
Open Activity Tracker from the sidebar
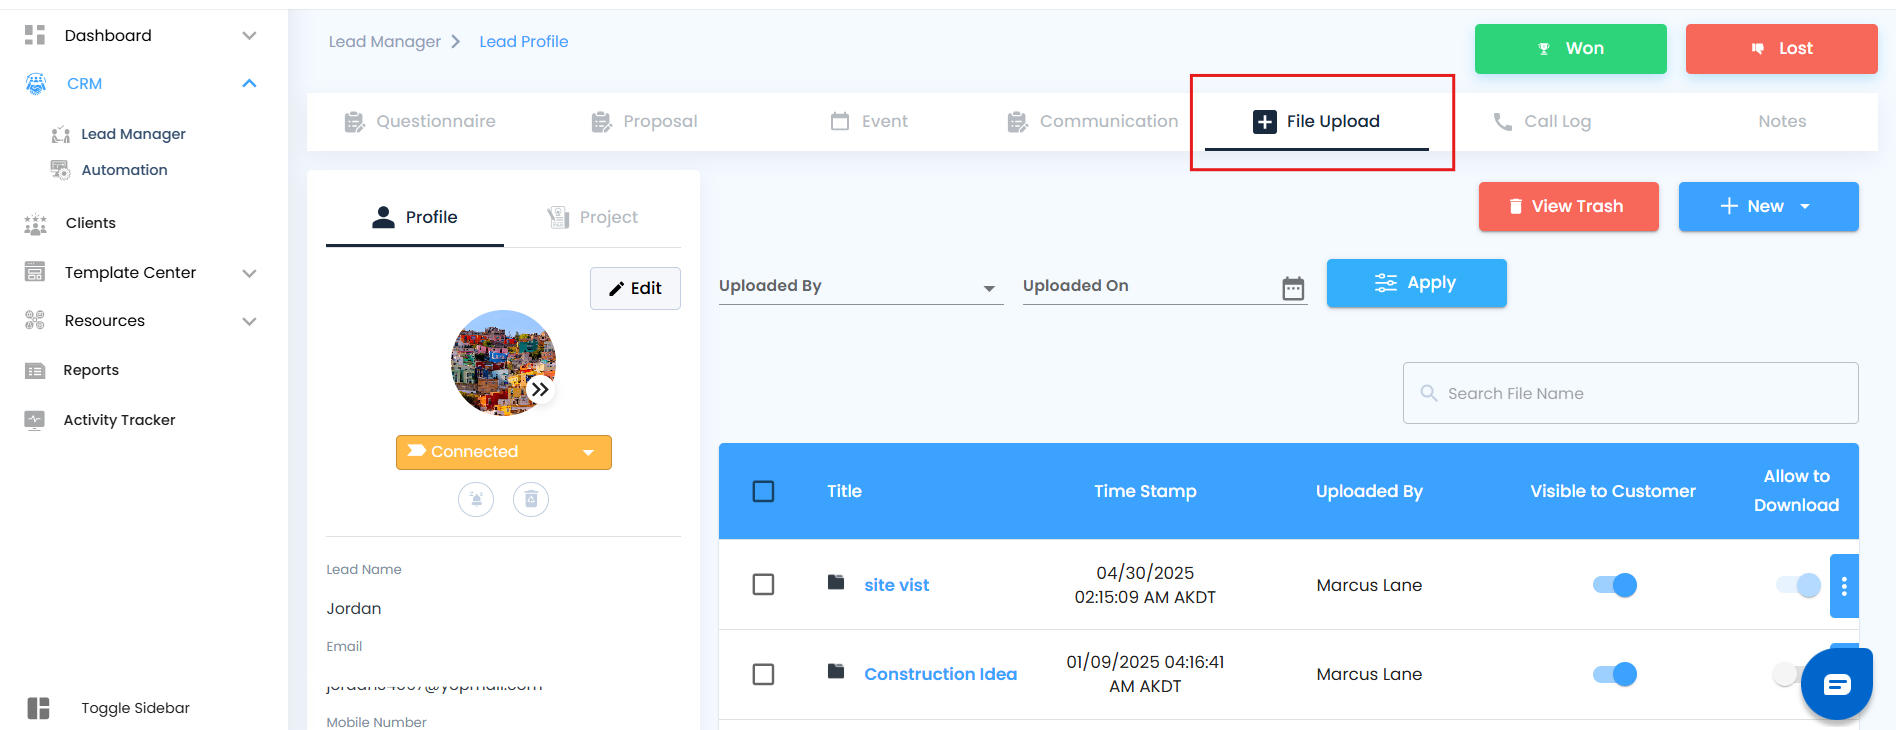pos(119,420)
